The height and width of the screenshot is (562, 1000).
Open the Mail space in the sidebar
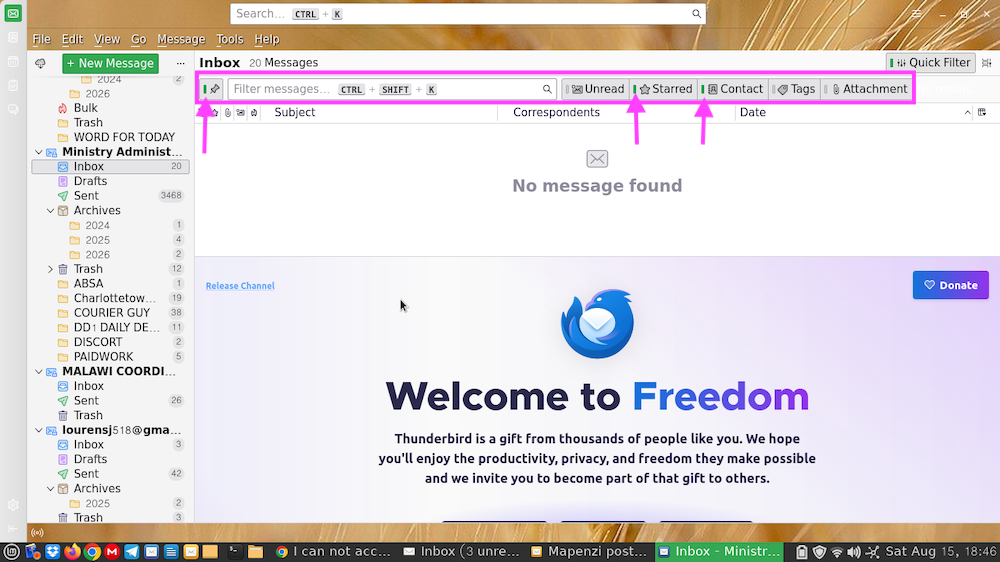click(x=13, y=13)
